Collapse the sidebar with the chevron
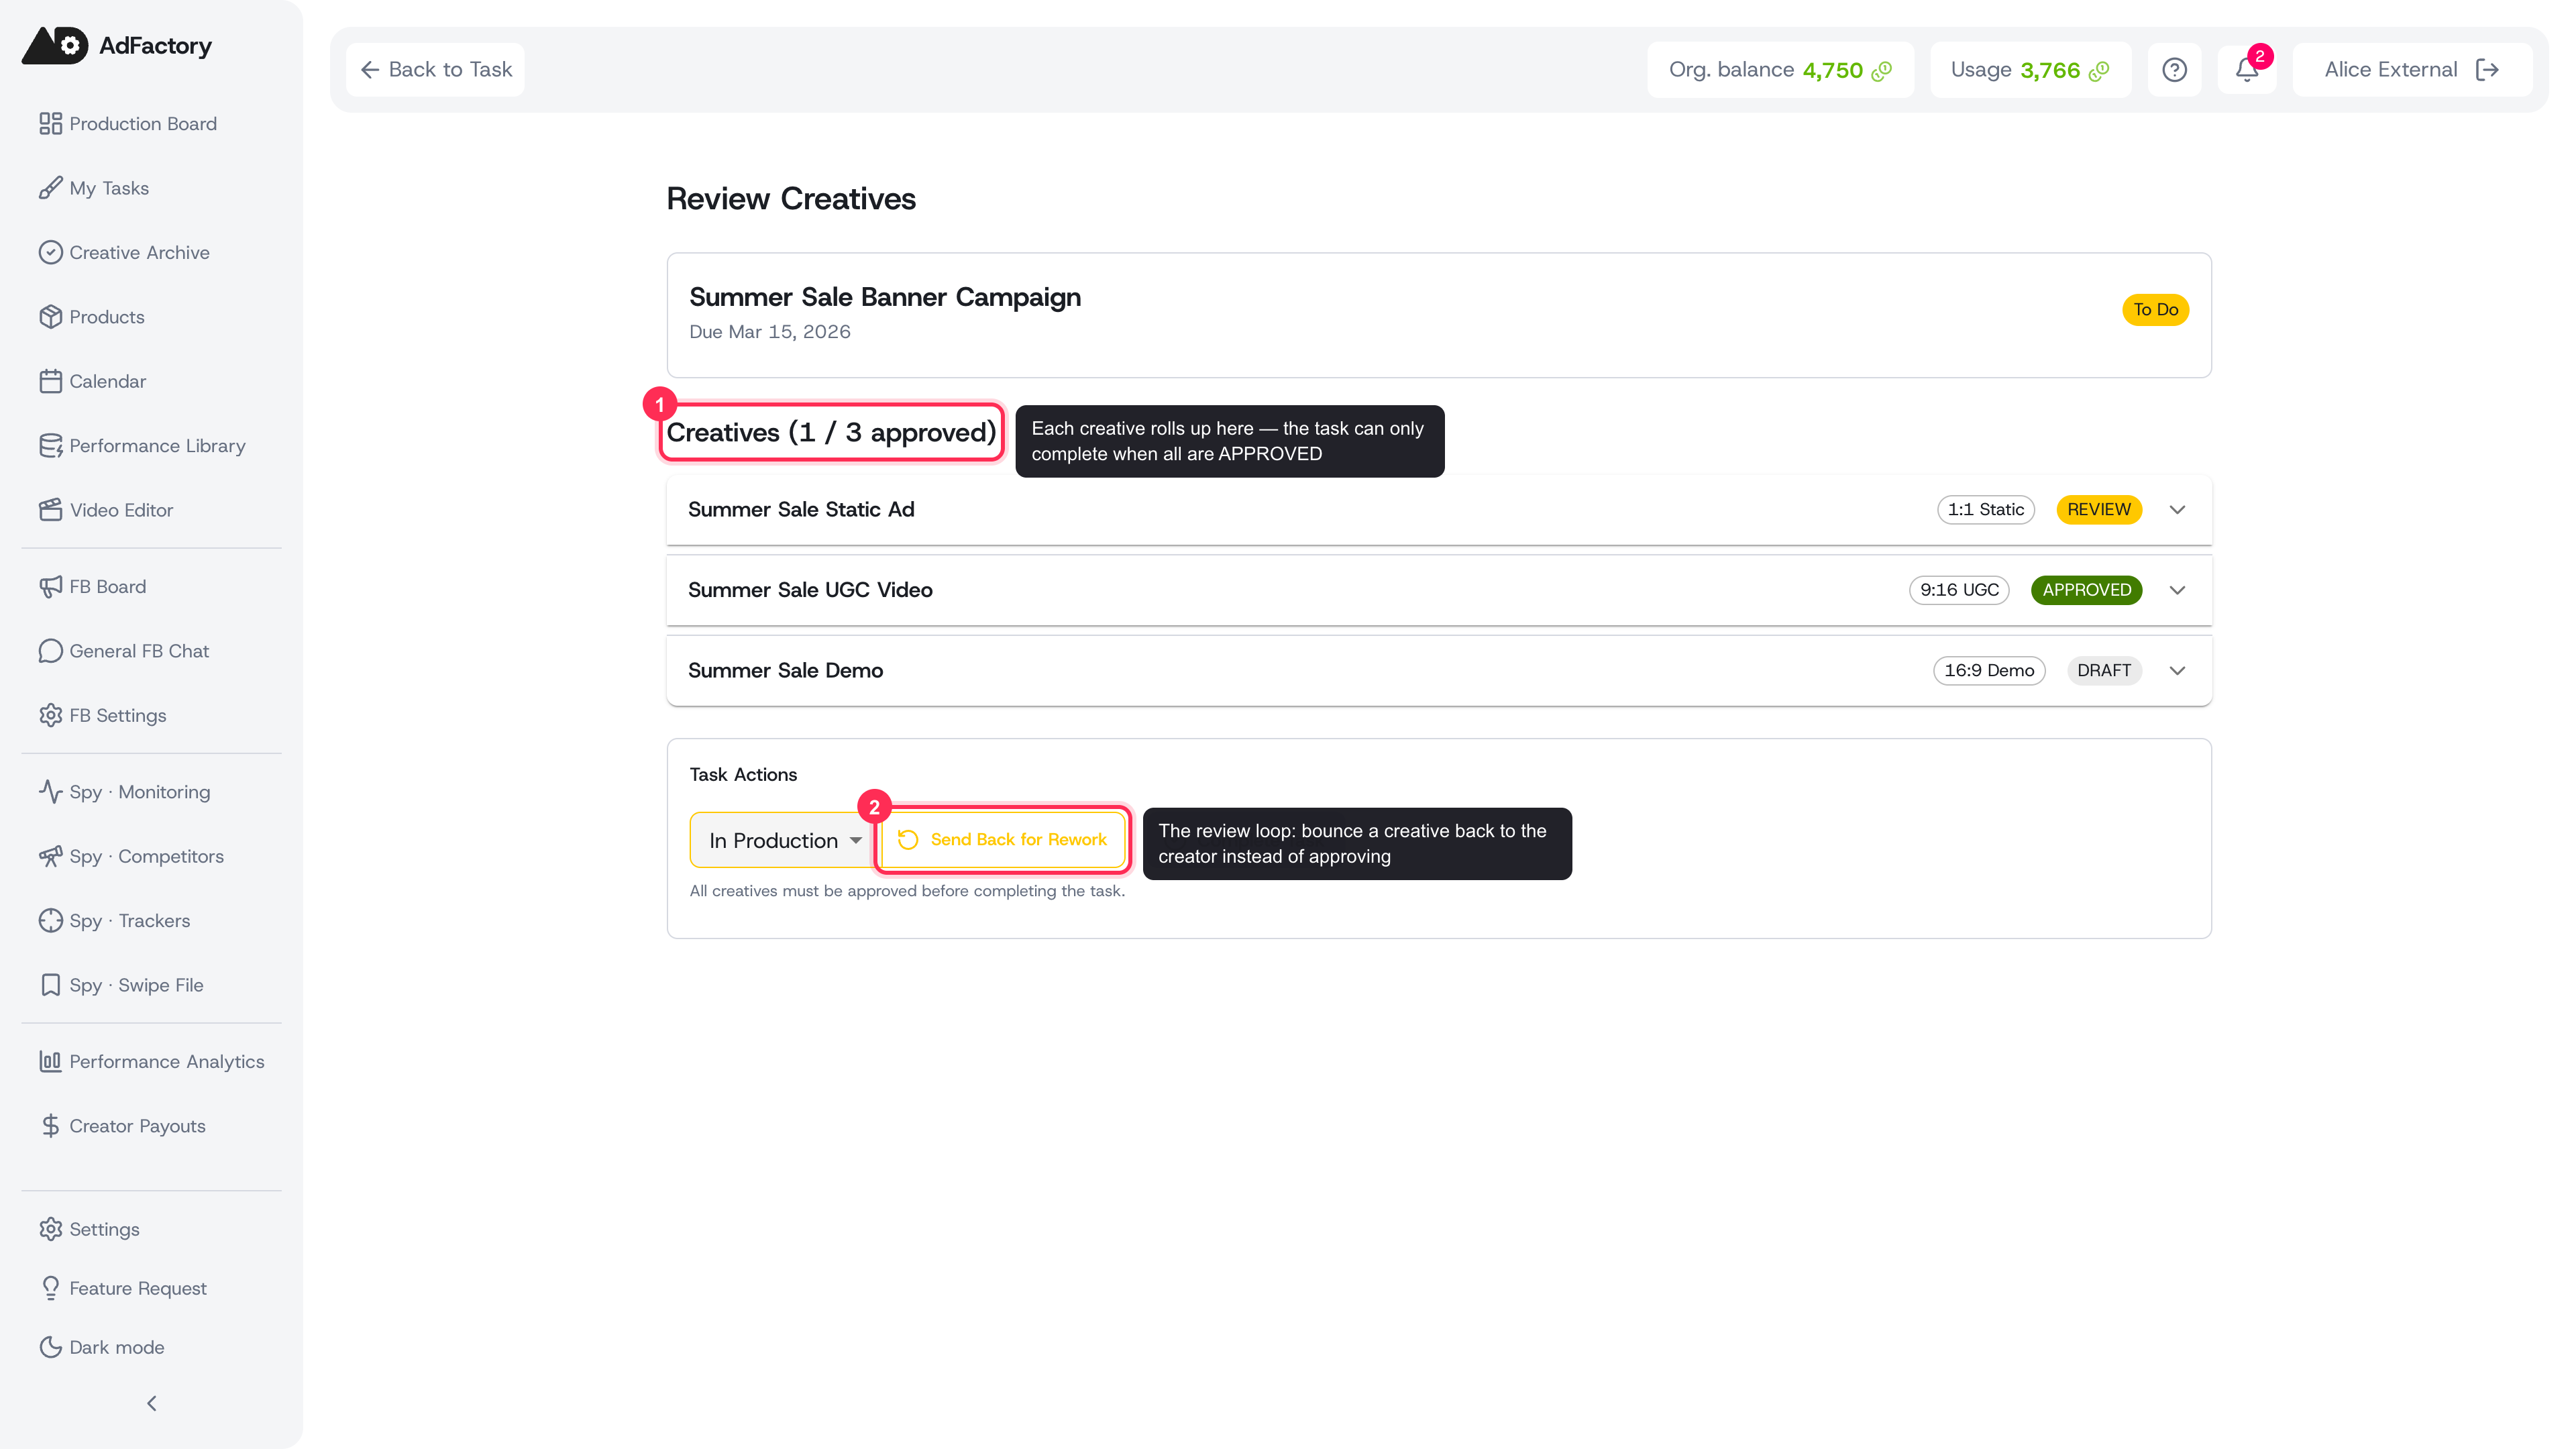Image resolution: width=2576 pixels, height=1449 pixels. (x=152, y=1404)
